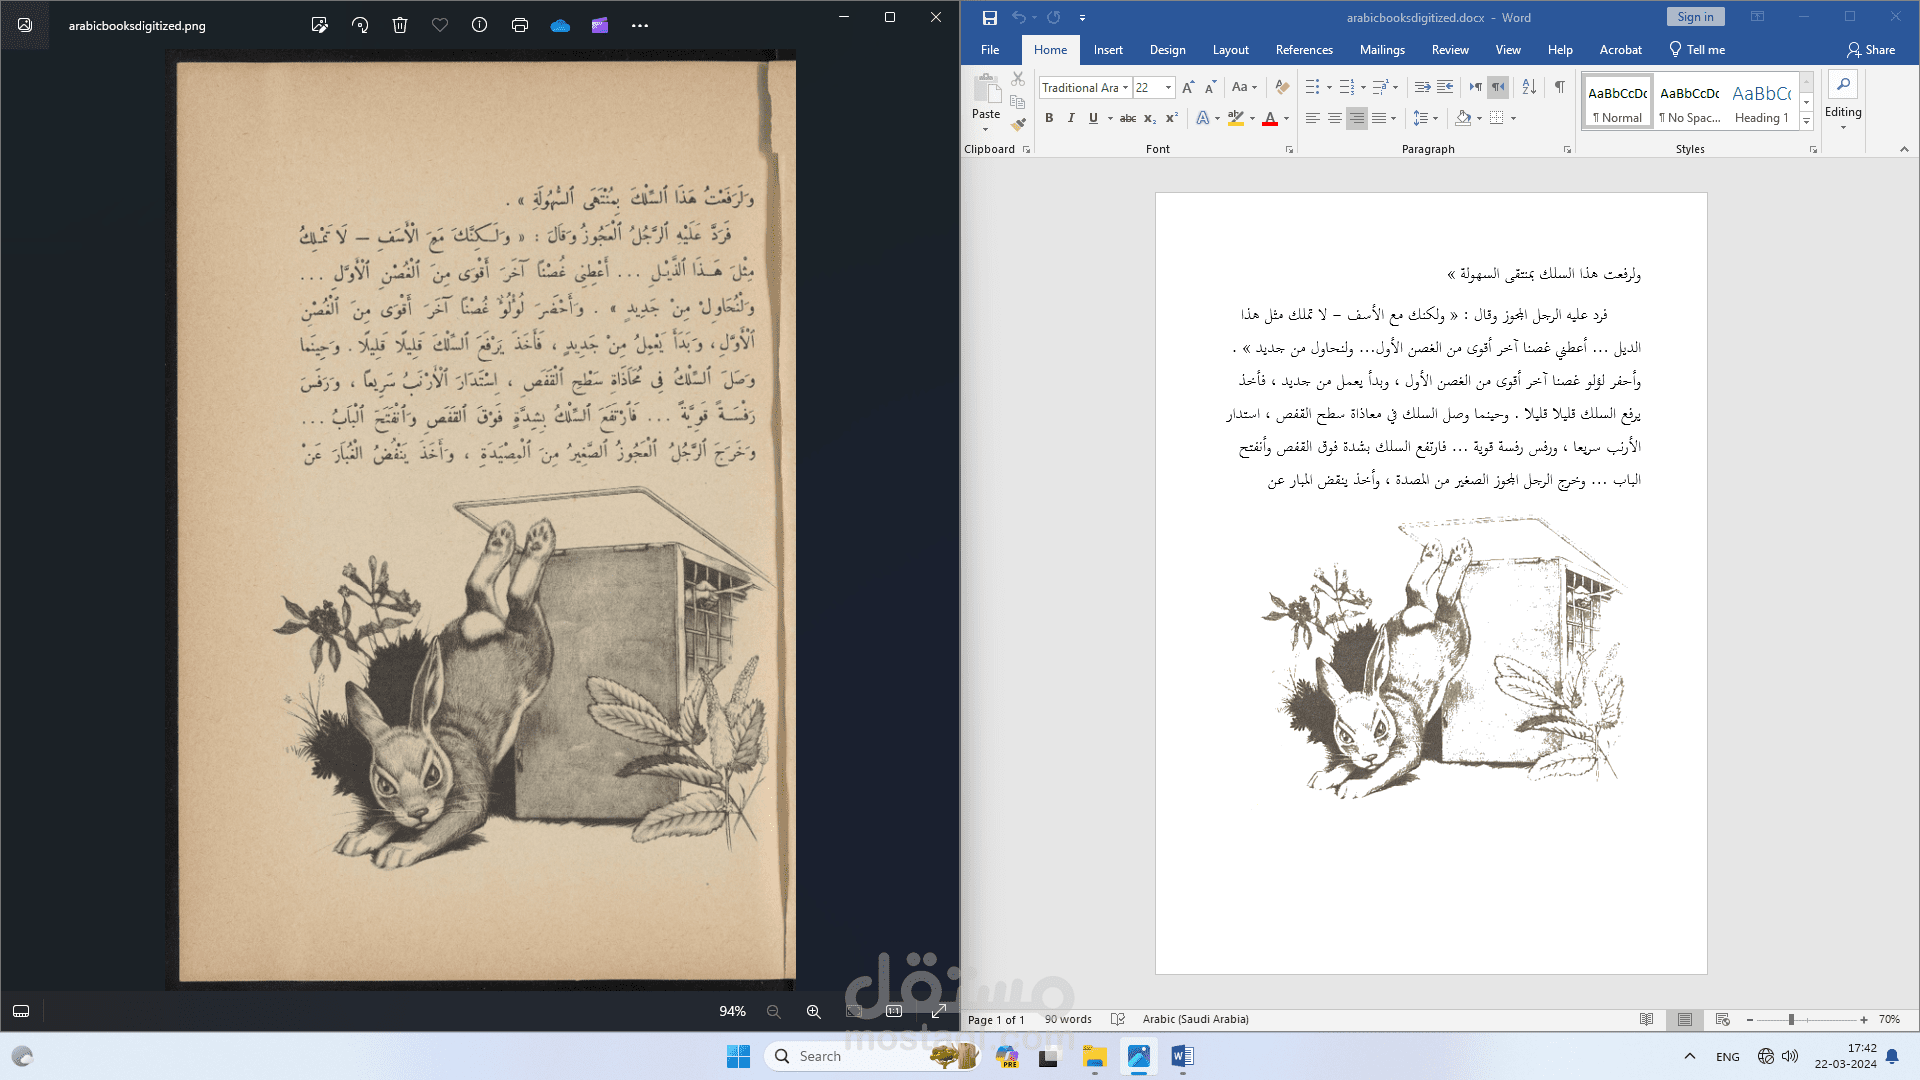Delete the image with trash icon

pyautogui.click(x=400, y=25)
